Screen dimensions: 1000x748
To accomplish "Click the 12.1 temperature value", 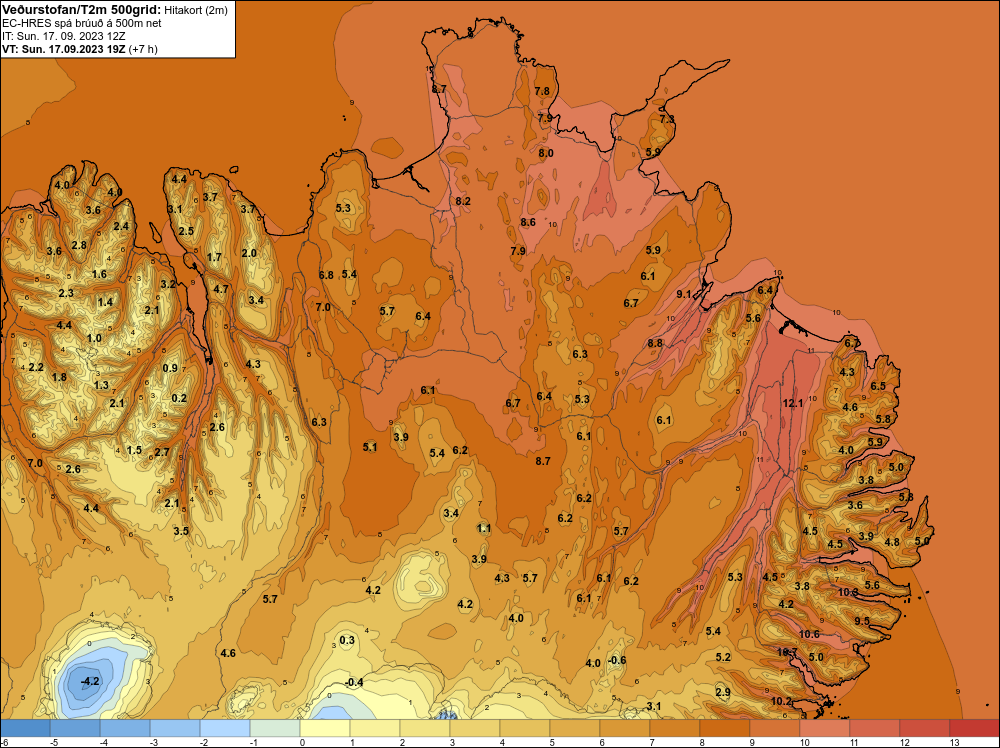I will [793, 403].
